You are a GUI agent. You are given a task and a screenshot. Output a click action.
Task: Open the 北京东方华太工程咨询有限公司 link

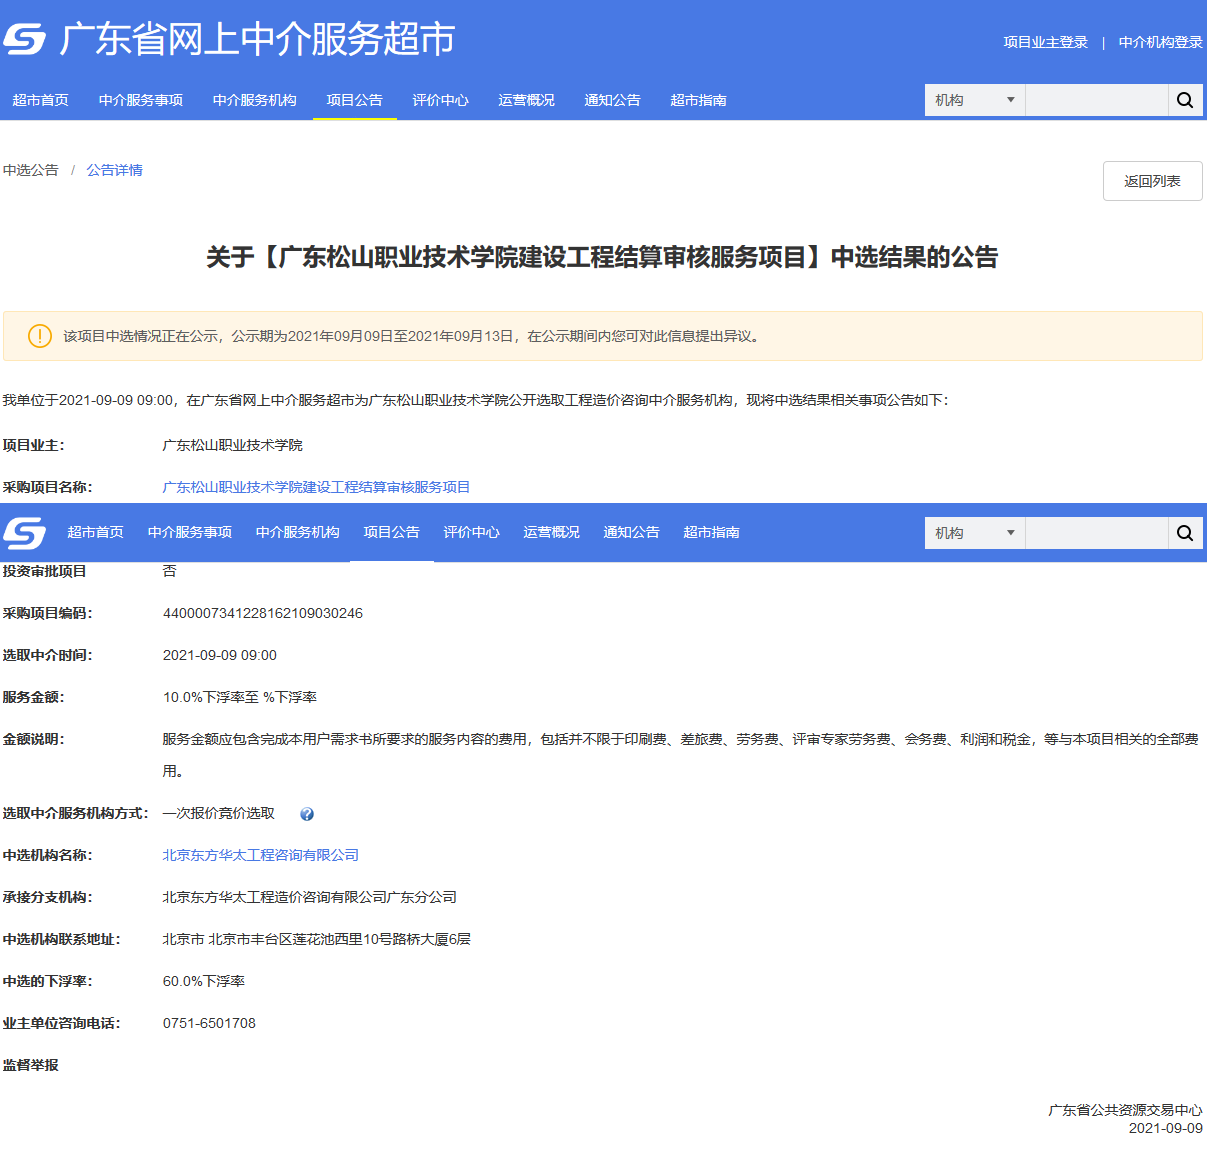[261, 855]
